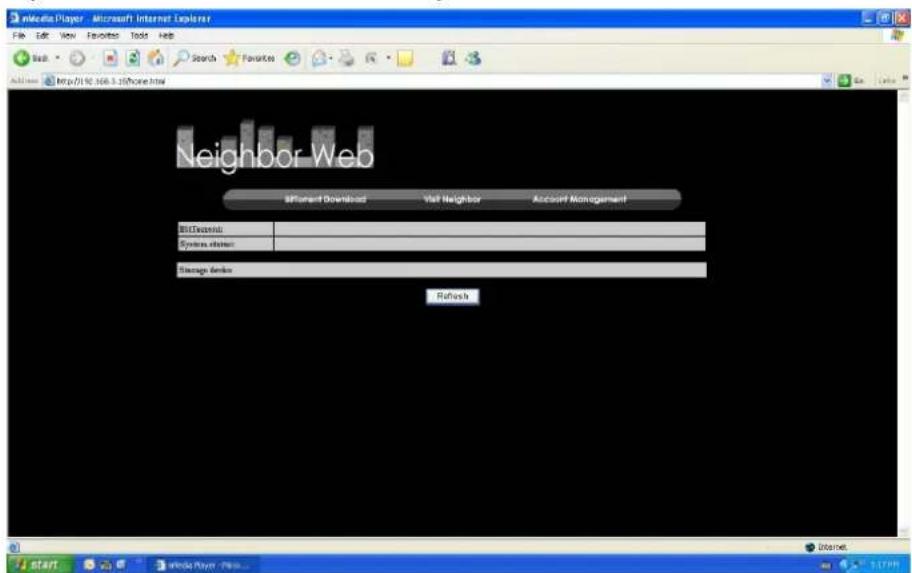912x573 pixels.
Task: Click the address bar URL field
Action: click(x=433, y=81)
